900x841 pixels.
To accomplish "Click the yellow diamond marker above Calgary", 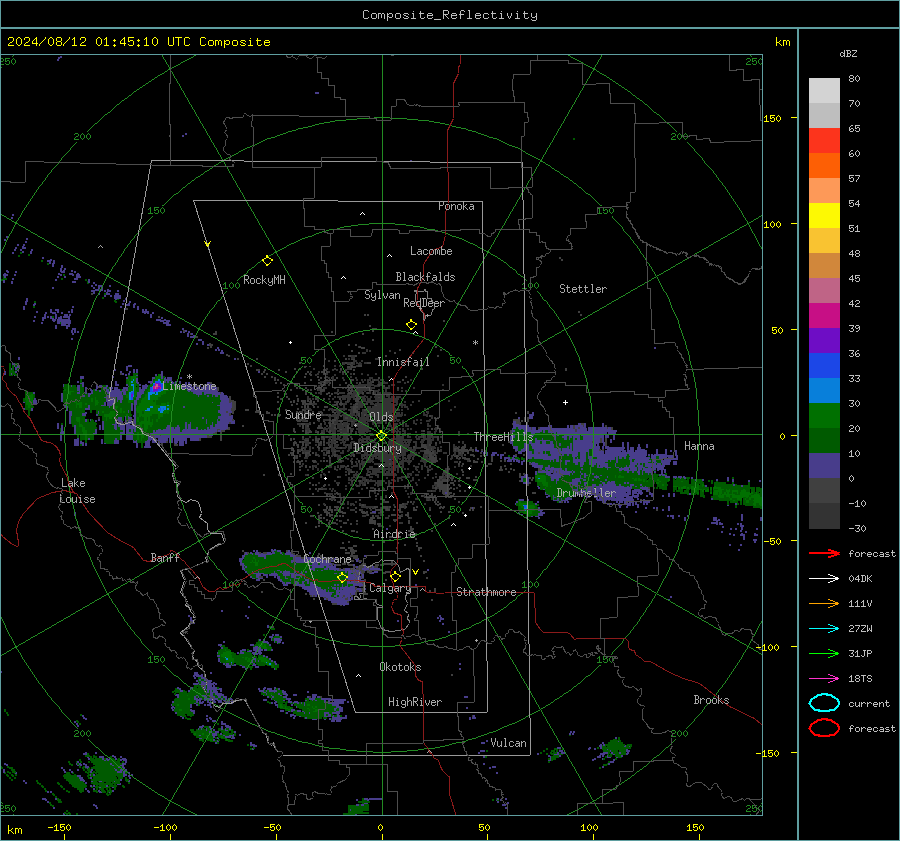I will (395, 576).
